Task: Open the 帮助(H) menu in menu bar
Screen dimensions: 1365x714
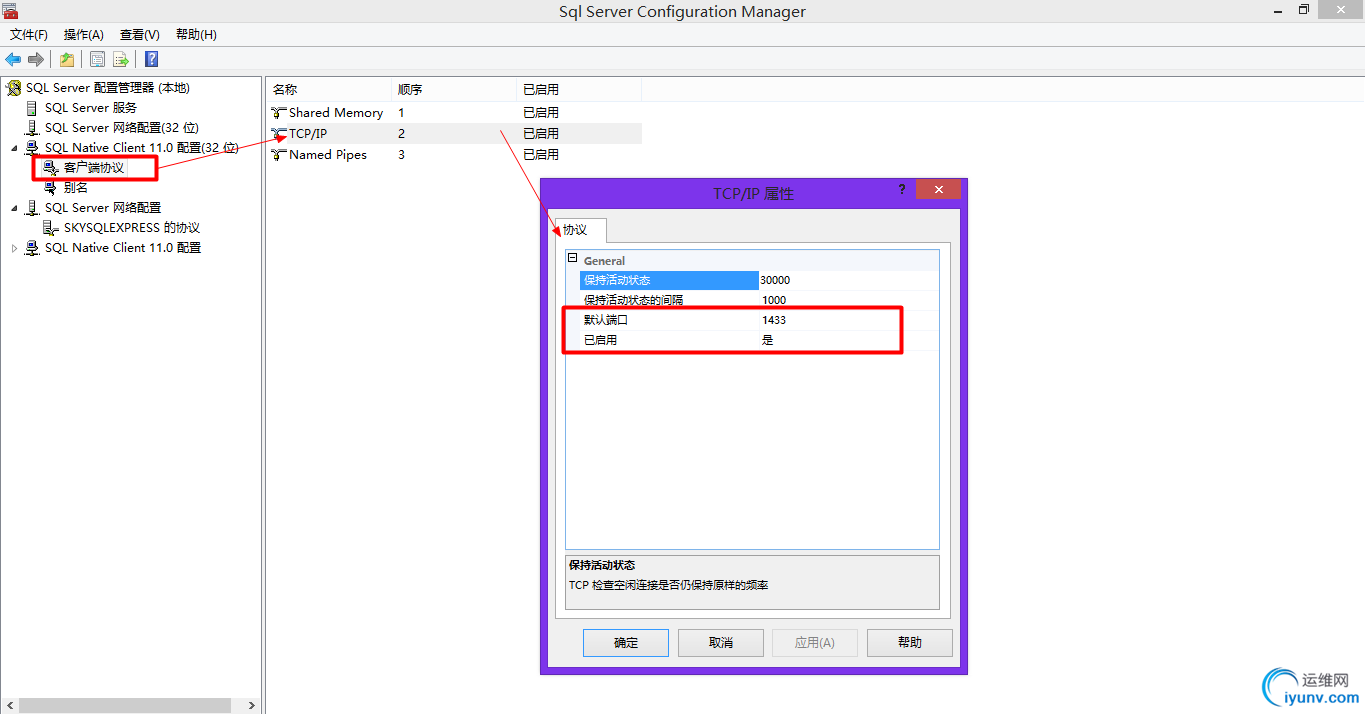Action: pos(196,35)
